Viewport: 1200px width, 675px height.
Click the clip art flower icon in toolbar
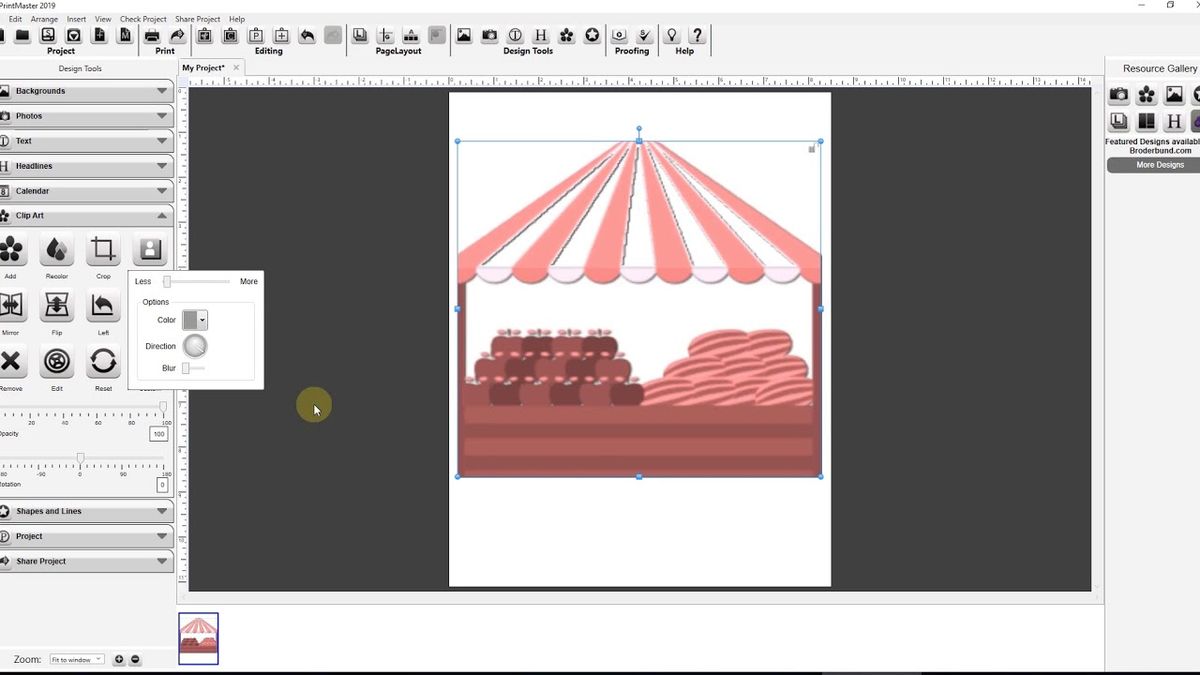[567, 35]
